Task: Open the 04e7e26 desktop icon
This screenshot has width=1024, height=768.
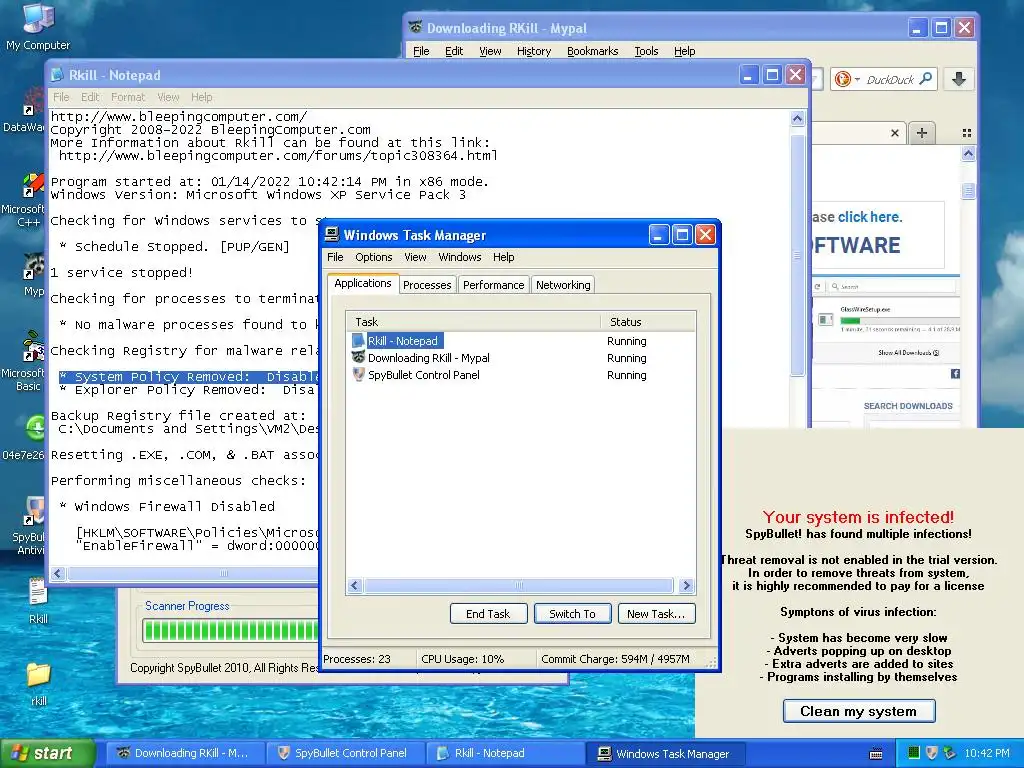Action: [26, 436]
